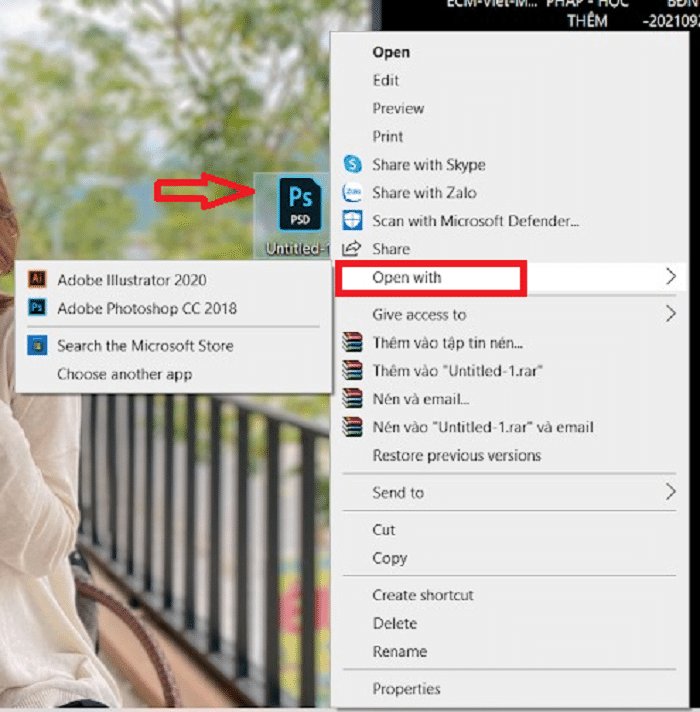Expand the Give access to arrow
The height and width of the screenshot is (712, 700).
(670, 315)
